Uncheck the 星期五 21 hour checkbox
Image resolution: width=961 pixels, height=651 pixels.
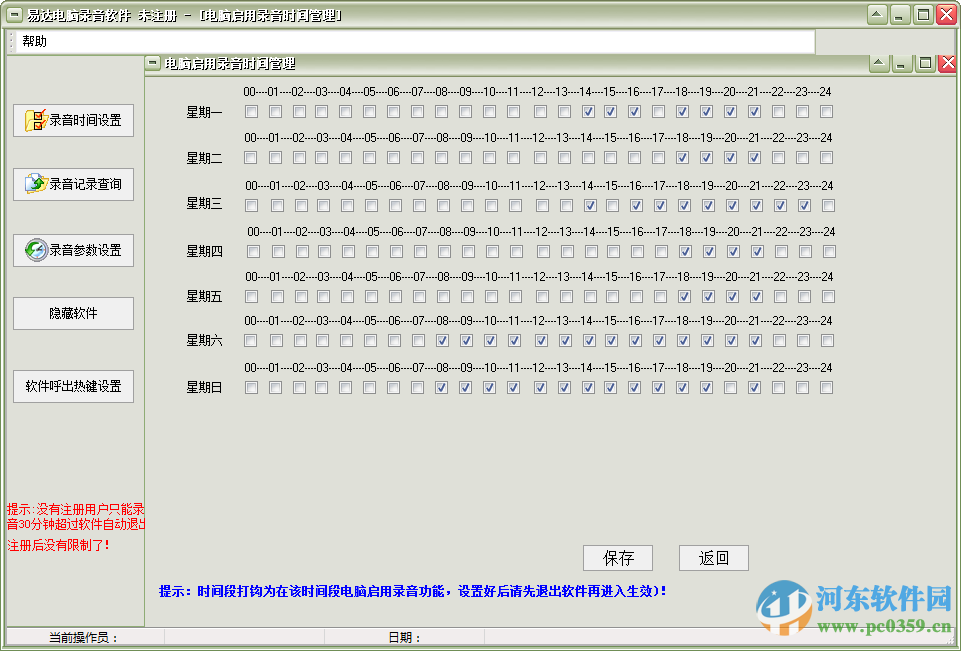pos(756,297)
